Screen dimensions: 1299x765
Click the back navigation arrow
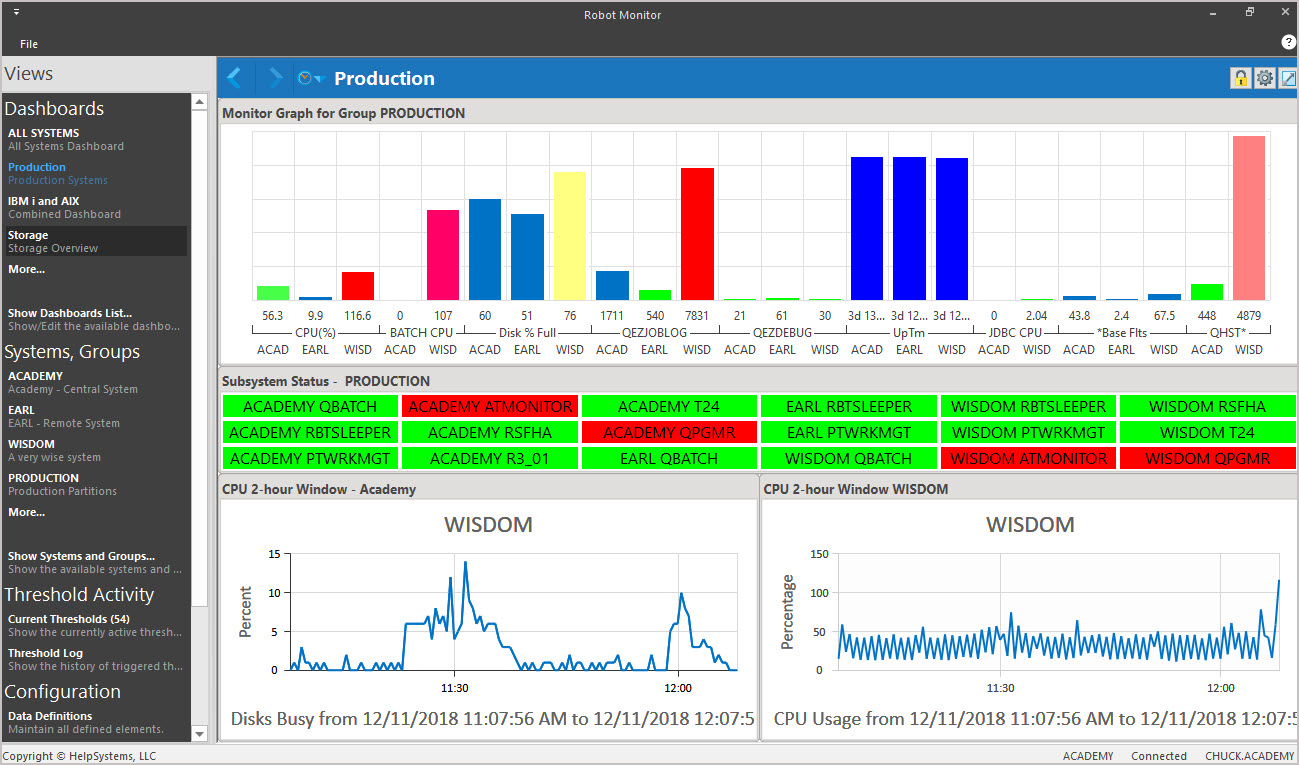coord(235,78)
